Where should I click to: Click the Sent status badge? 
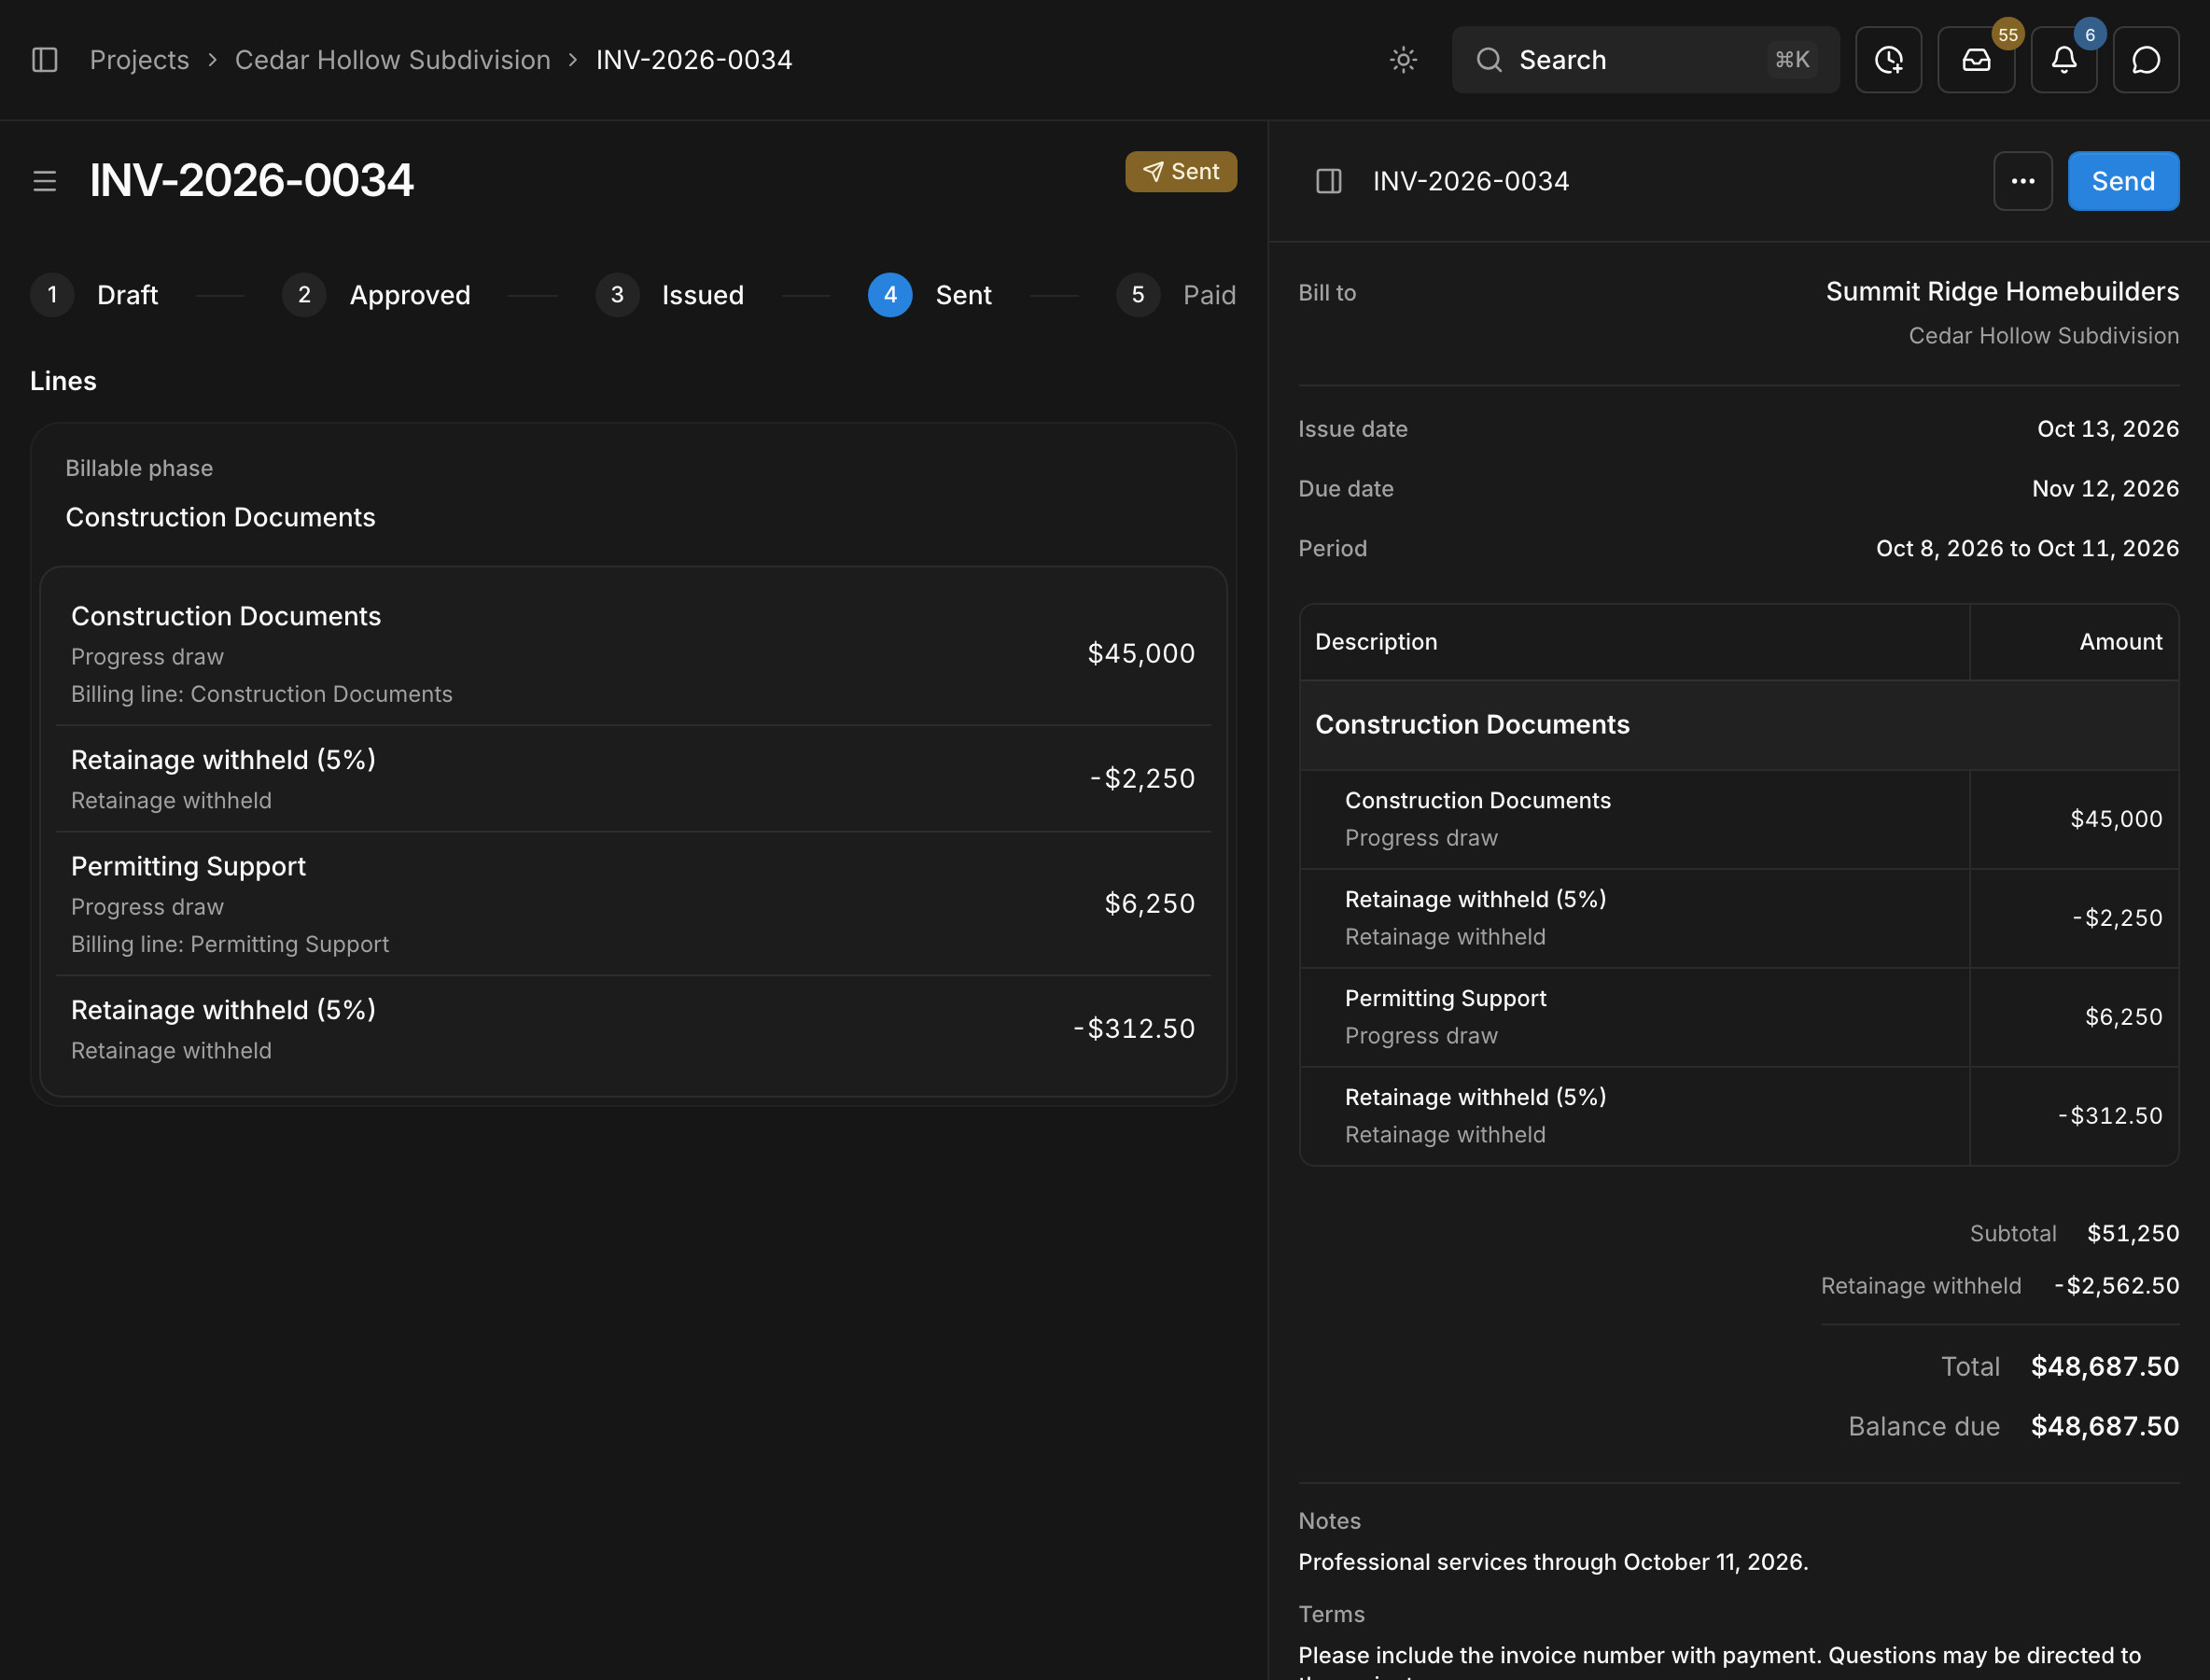[x=1180, y=172]
